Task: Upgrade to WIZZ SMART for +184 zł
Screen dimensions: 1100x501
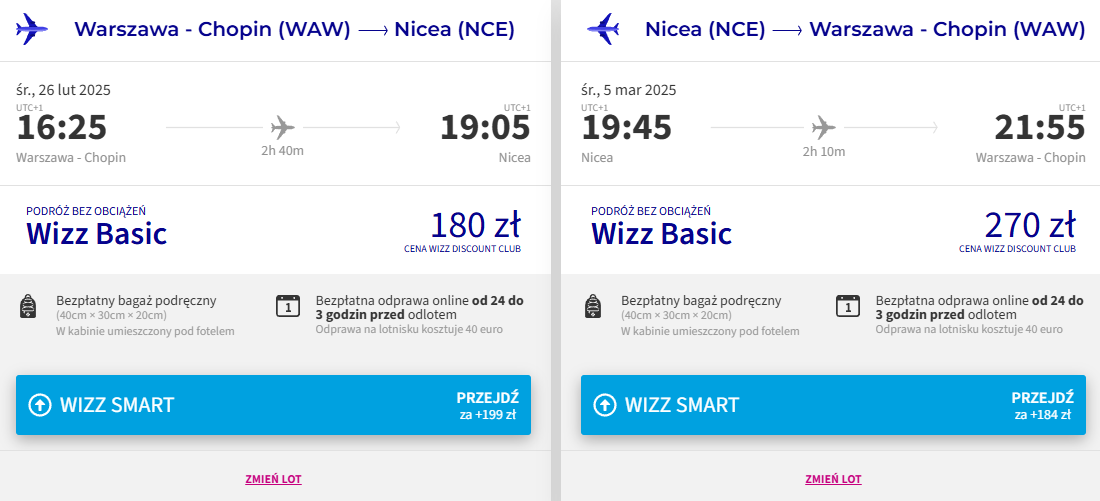Action: point(833,405)
